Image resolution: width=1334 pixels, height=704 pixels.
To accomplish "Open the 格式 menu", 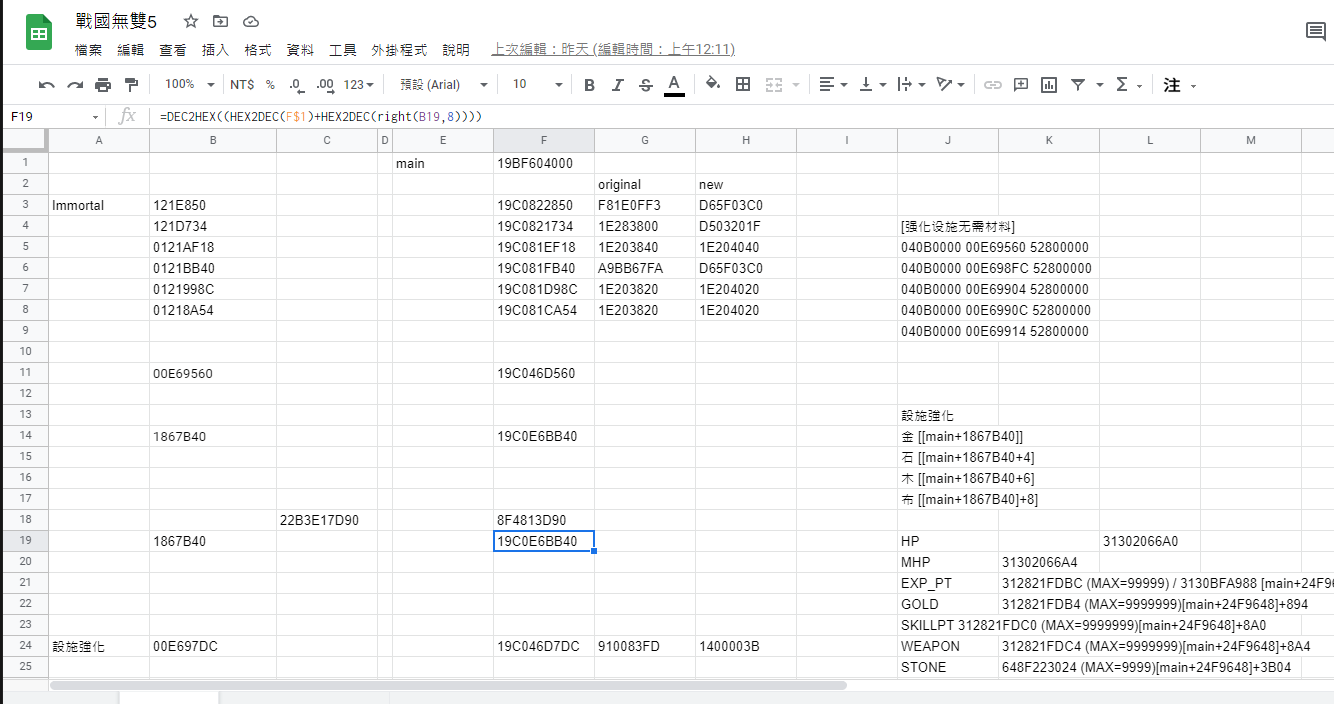I will (258, 49).
